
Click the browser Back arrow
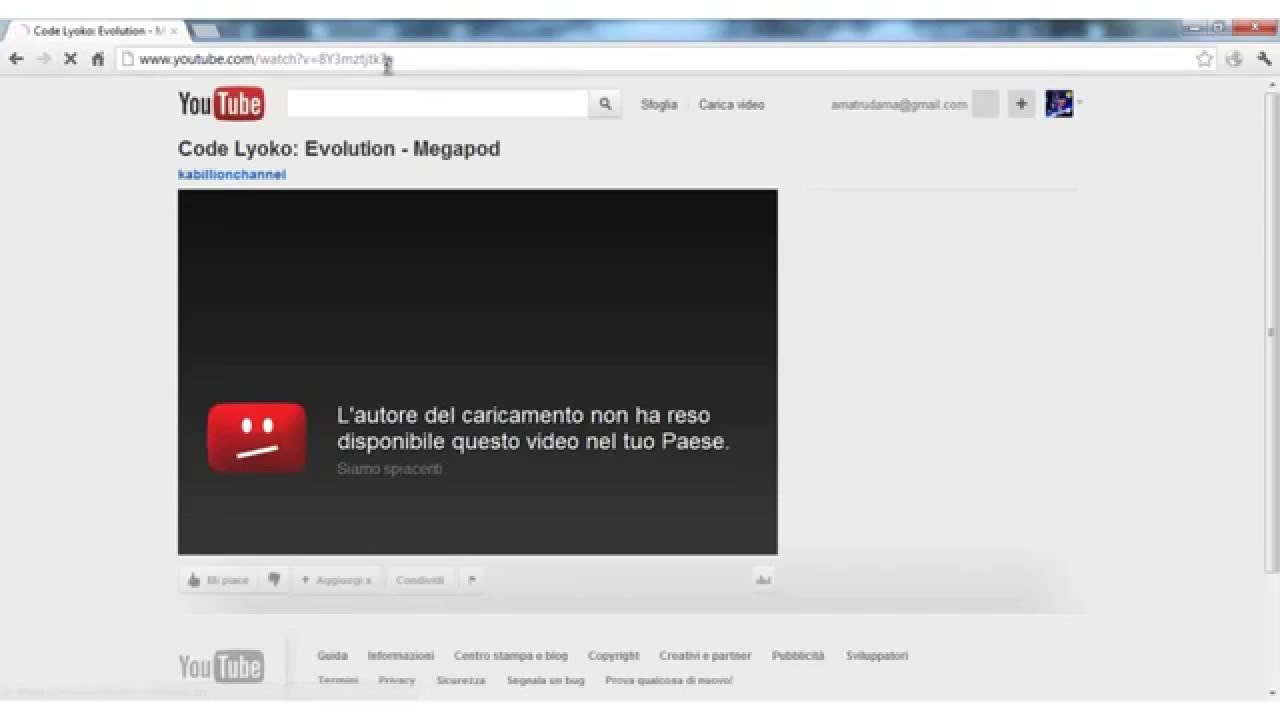pos(16,59)
